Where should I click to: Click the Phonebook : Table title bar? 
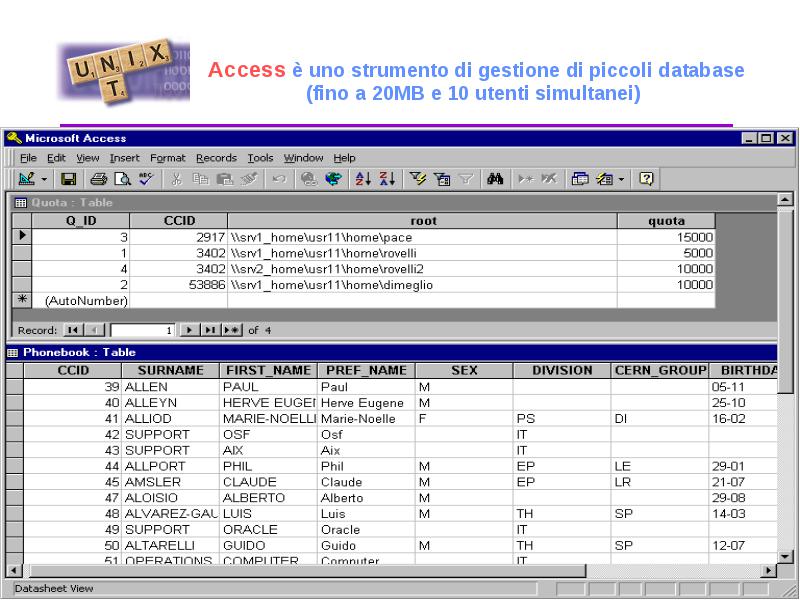[x=392, y=353]
